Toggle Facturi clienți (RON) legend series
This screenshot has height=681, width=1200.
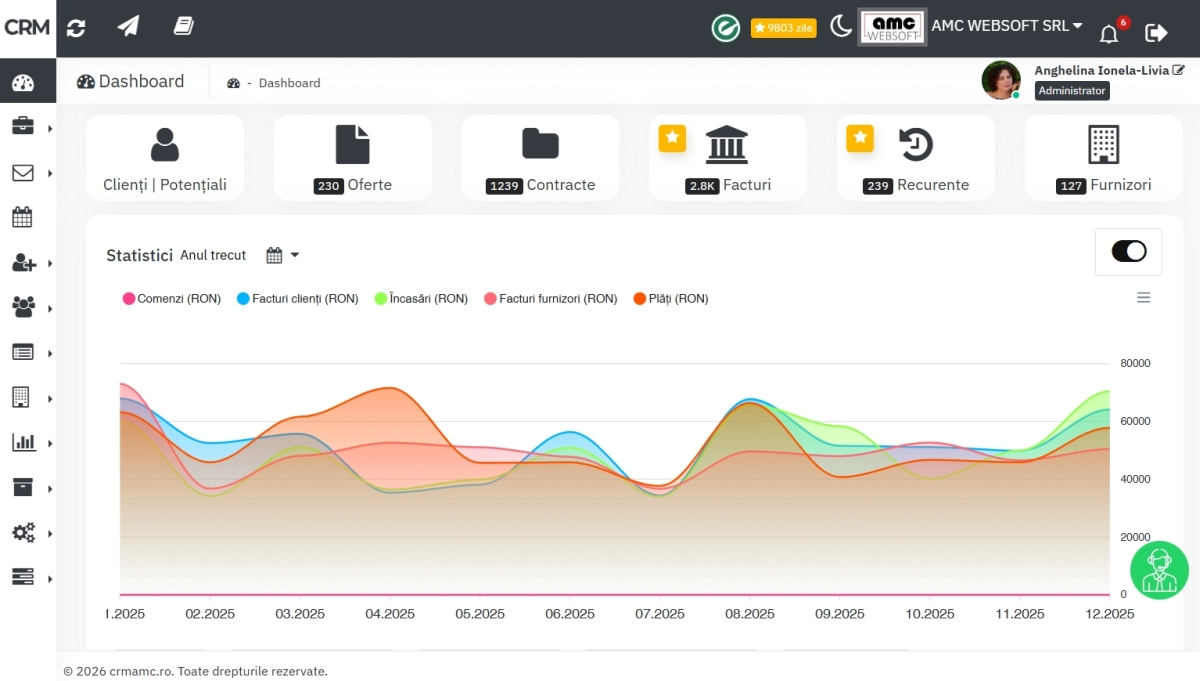pos(298,299)
